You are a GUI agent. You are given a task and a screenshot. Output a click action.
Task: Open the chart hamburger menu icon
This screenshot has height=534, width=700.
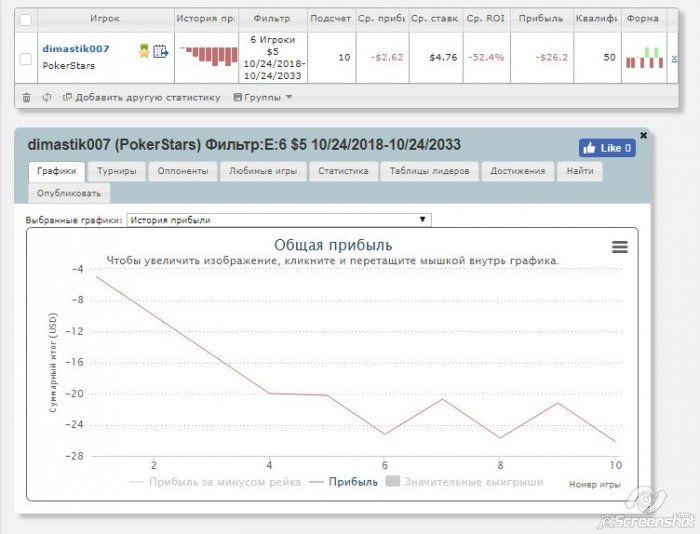click(620, 246)
